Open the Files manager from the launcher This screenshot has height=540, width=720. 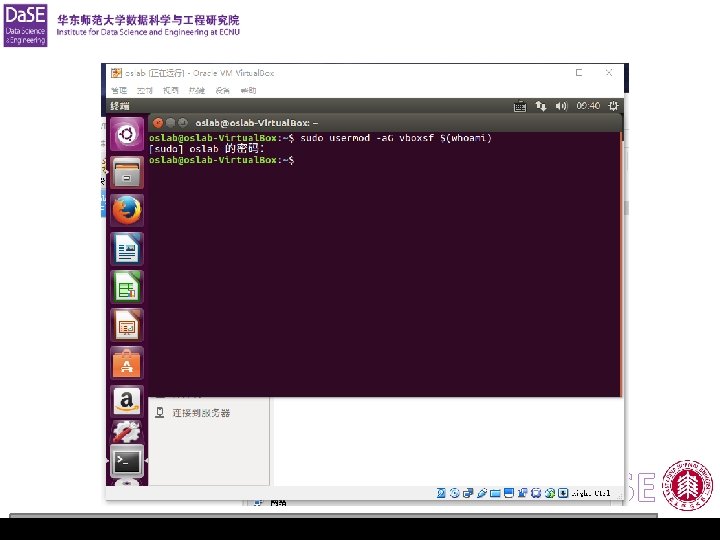coord(127,173)
